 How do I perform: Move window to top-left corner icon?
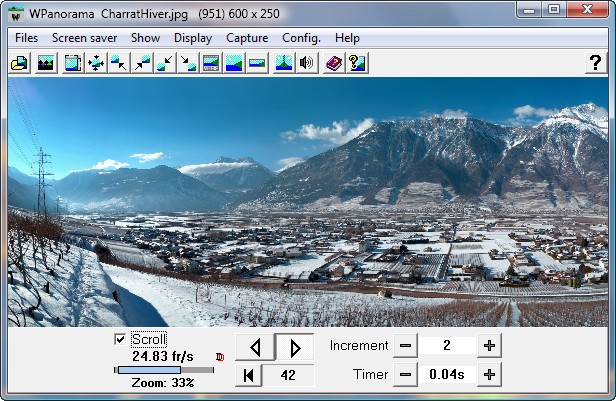coord(119,63)
